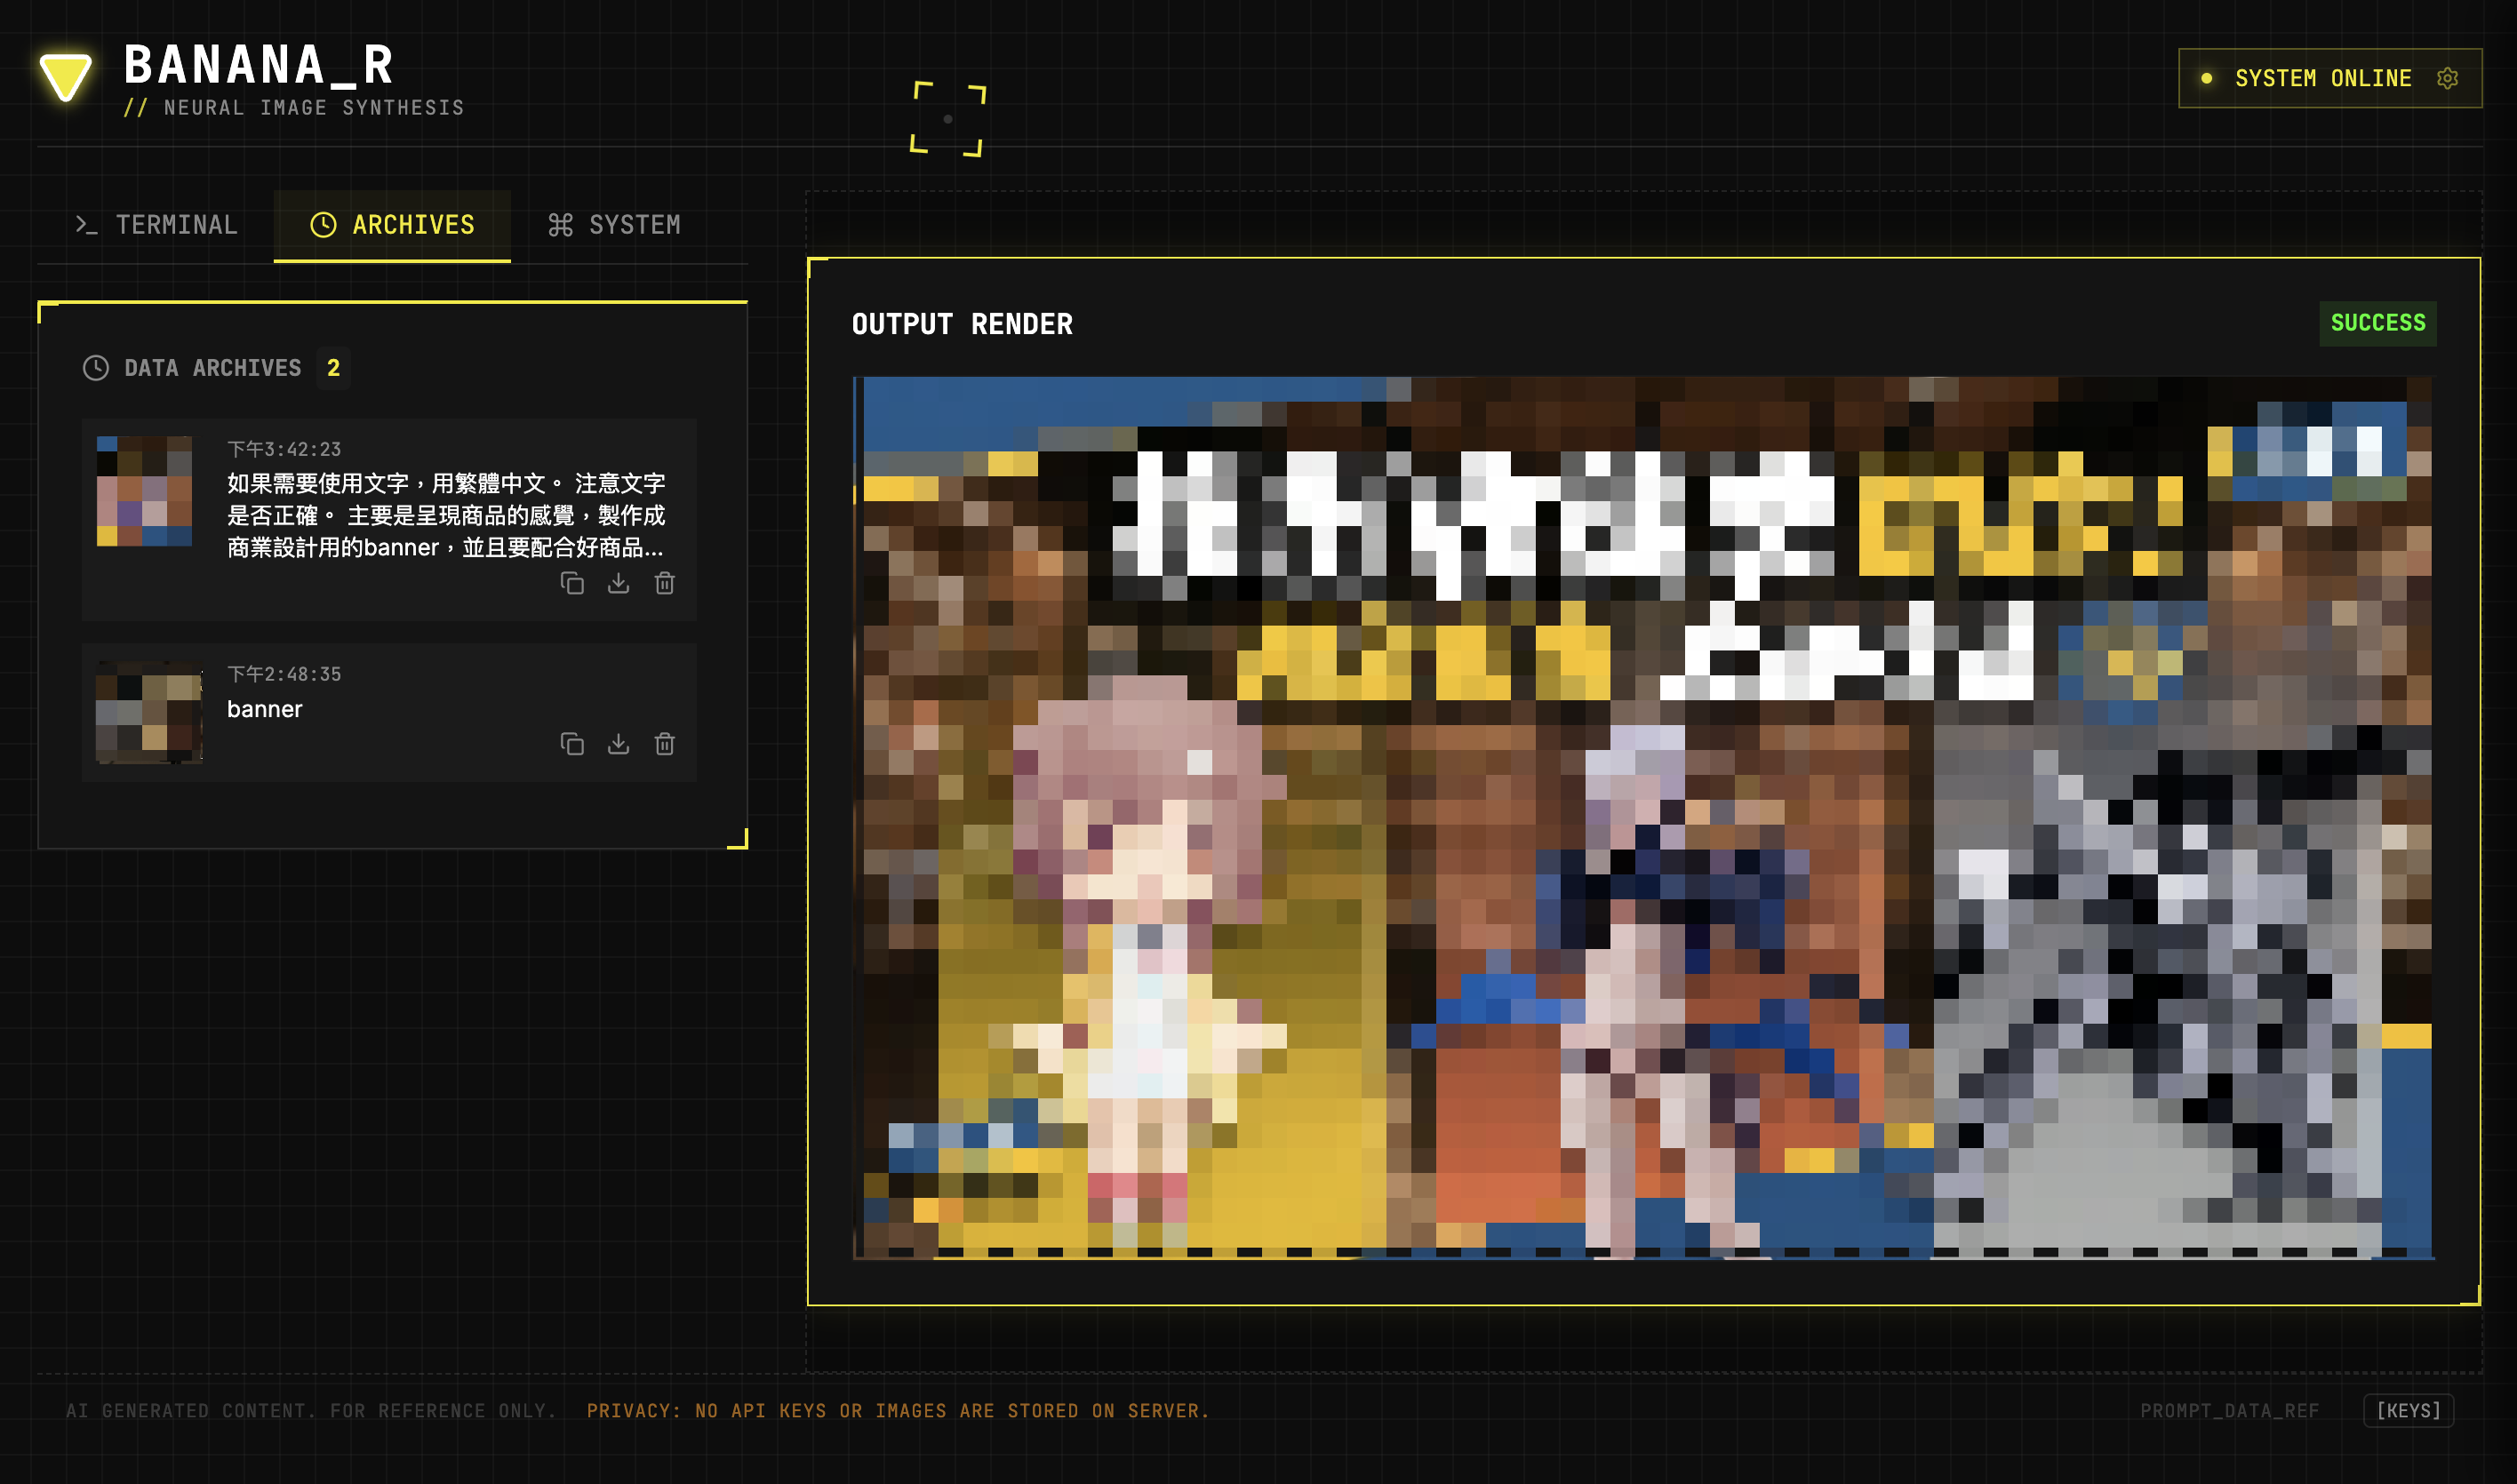The height and width of the screenshot is (1484, 2517).
Task: Open the System tab
Action: [614, 225]
